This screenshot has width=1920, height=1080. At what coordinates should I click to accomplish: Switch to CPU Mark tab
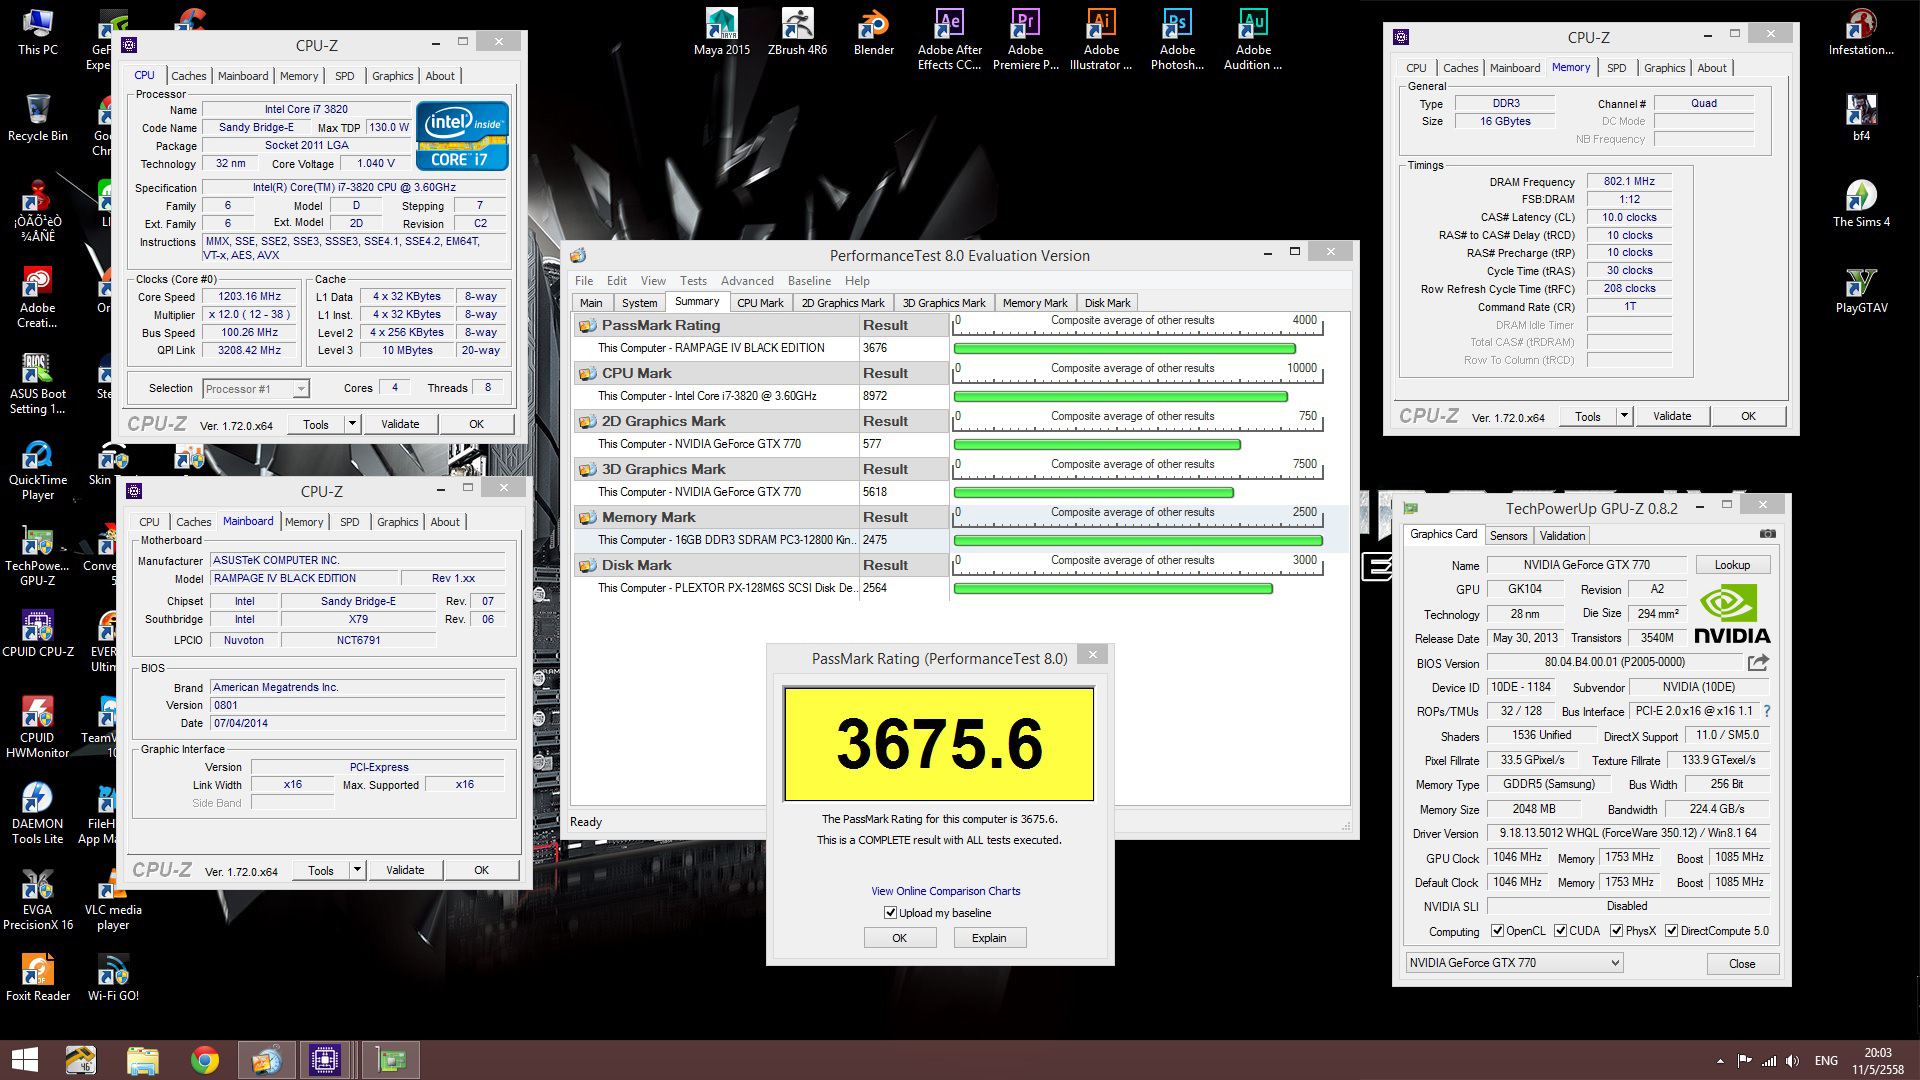(x=760, y=303)
